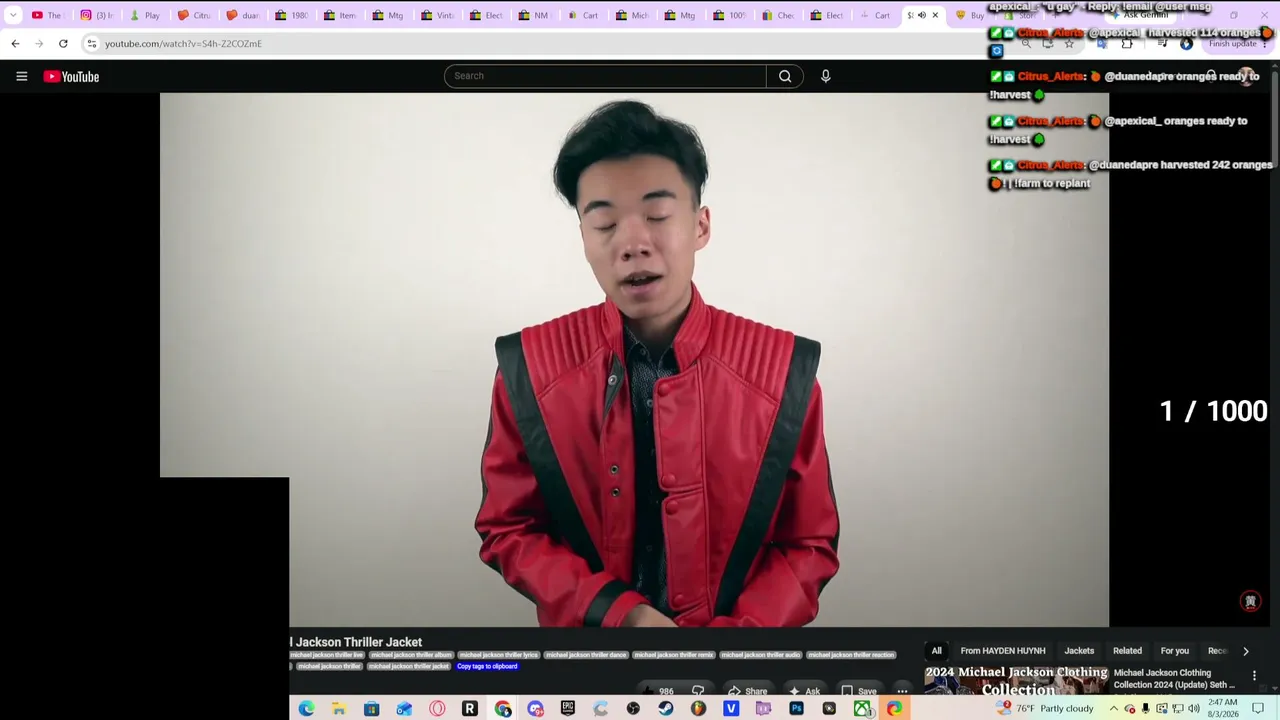The width and height of the screenshot is (1280, 720).
Task: Search by voice with the microphone icon
Action: (x=826, y=76)
